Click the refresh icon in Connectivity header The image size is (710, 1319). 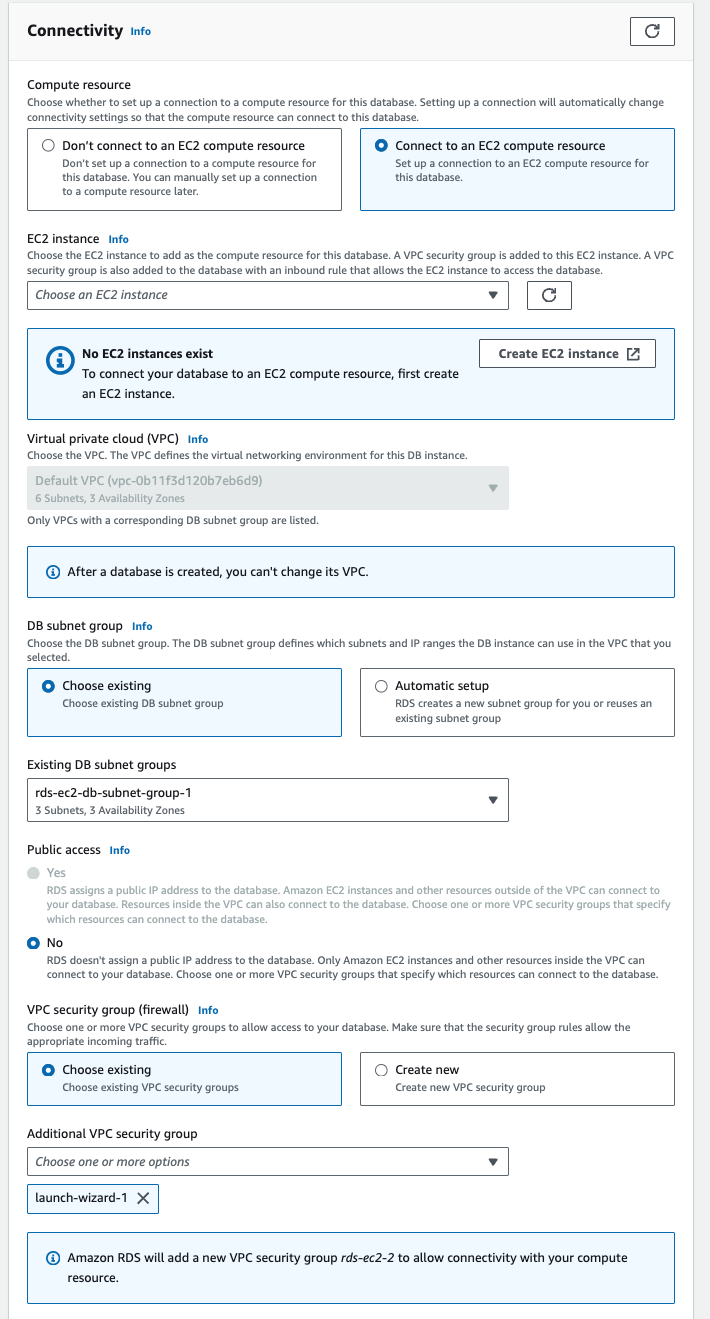651,31
